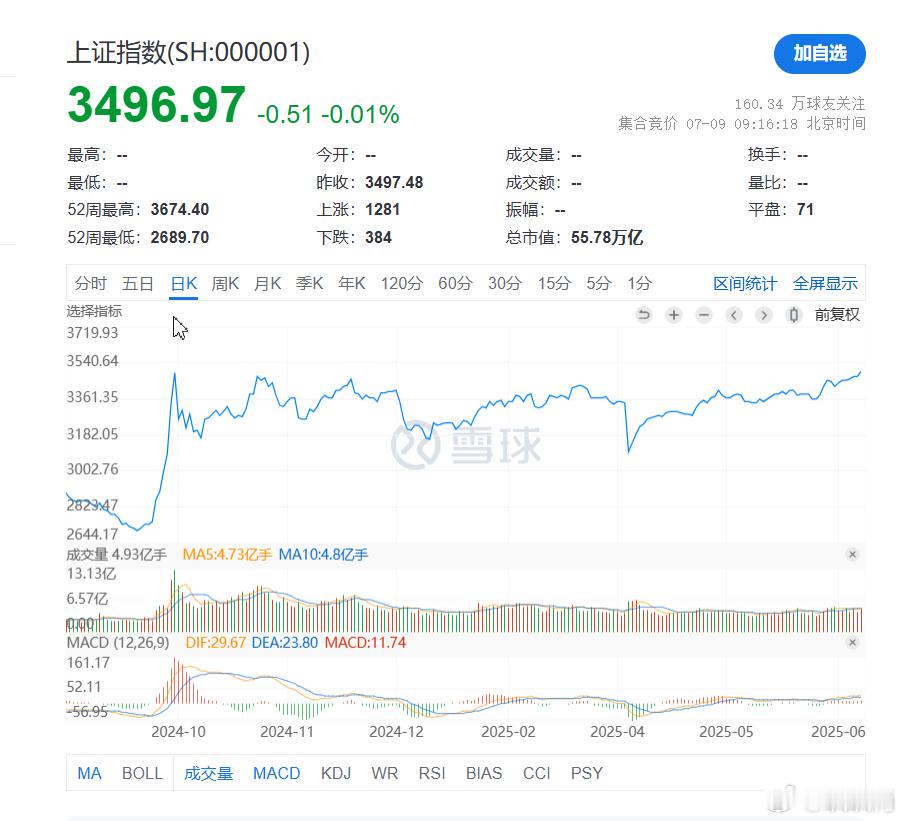Zoom in chart with plus icon
The image size is (905, 821).
[x=674, y=315]
